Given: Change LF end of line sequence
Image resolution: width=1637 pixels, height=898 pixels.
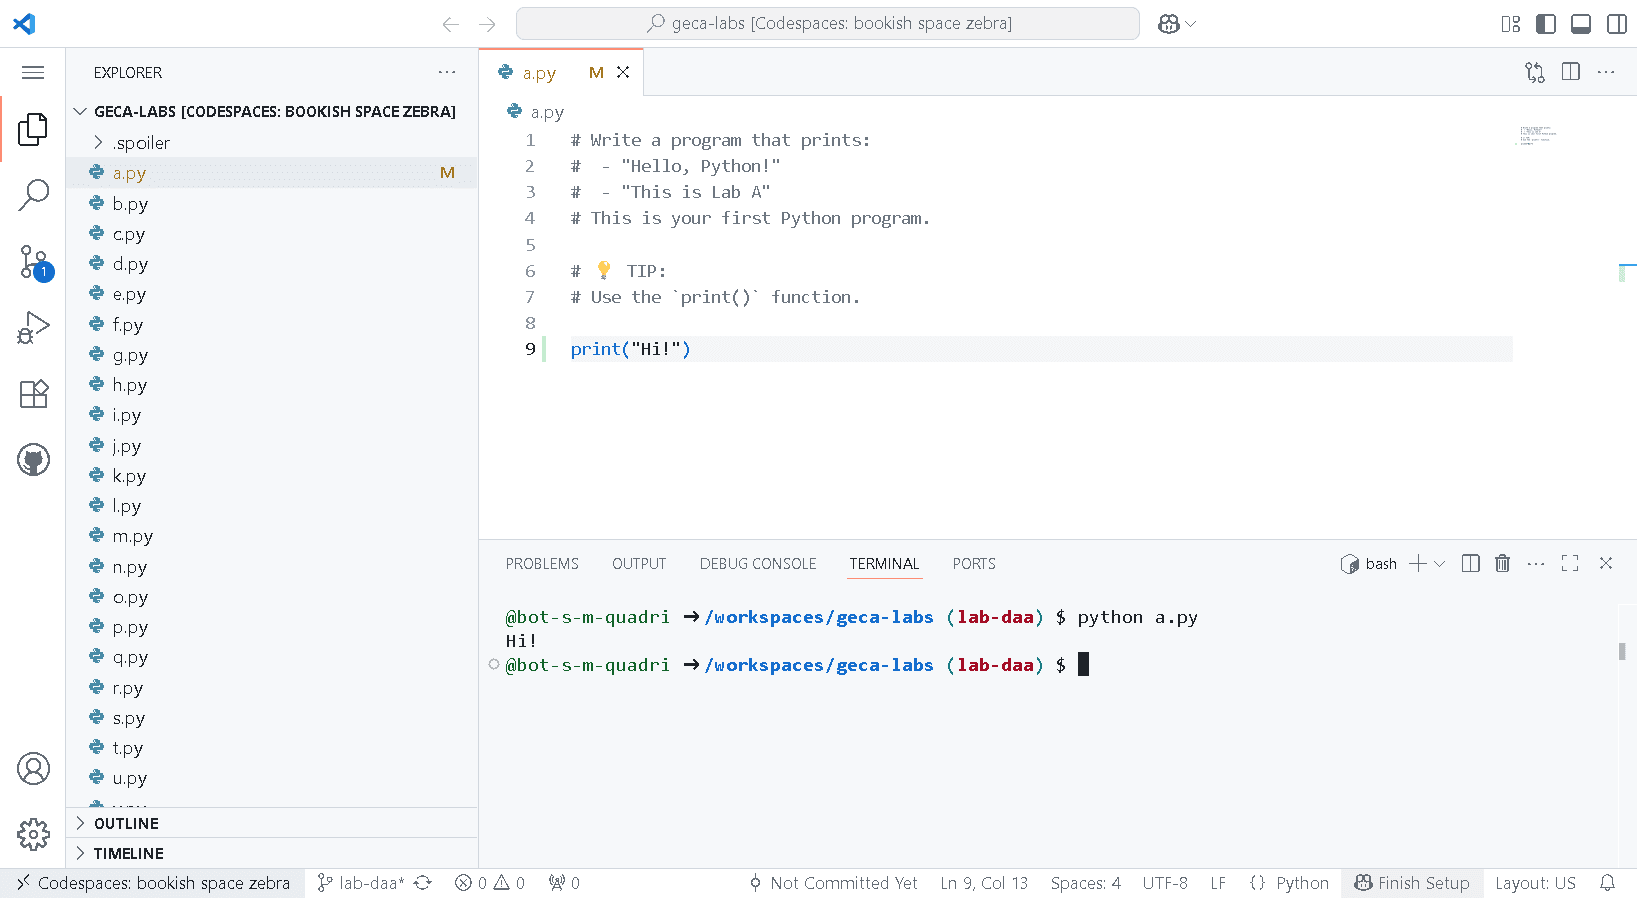Looking at the screenshot, I should tap(1218, 883).
